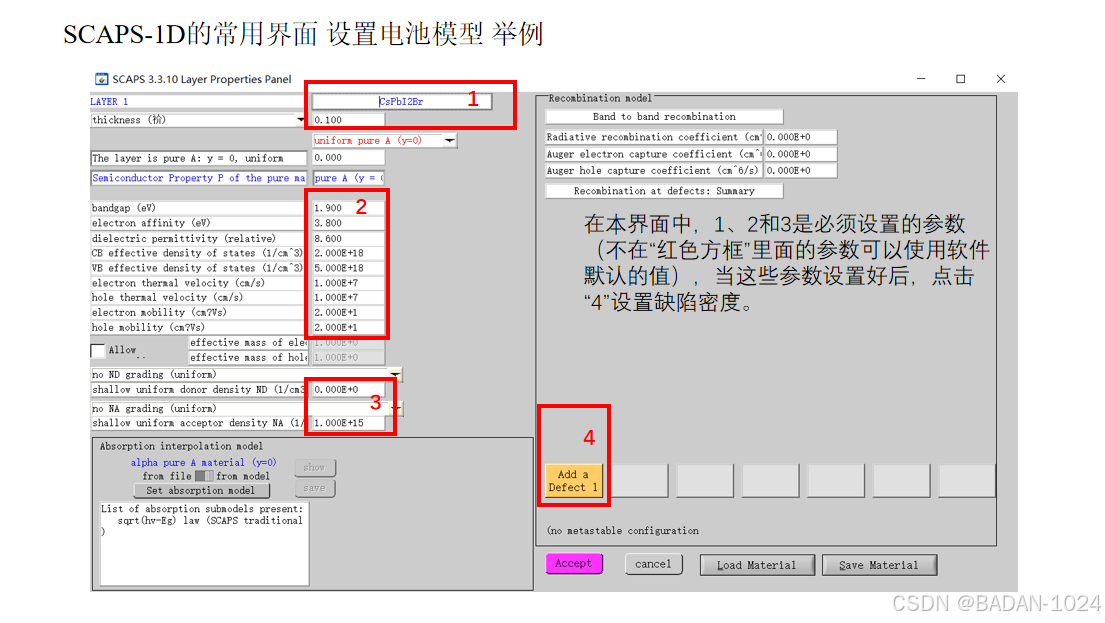Click the LAYER 1 label
The height and width of the screenshot is (623, 1105).
[x=109, y=101]
